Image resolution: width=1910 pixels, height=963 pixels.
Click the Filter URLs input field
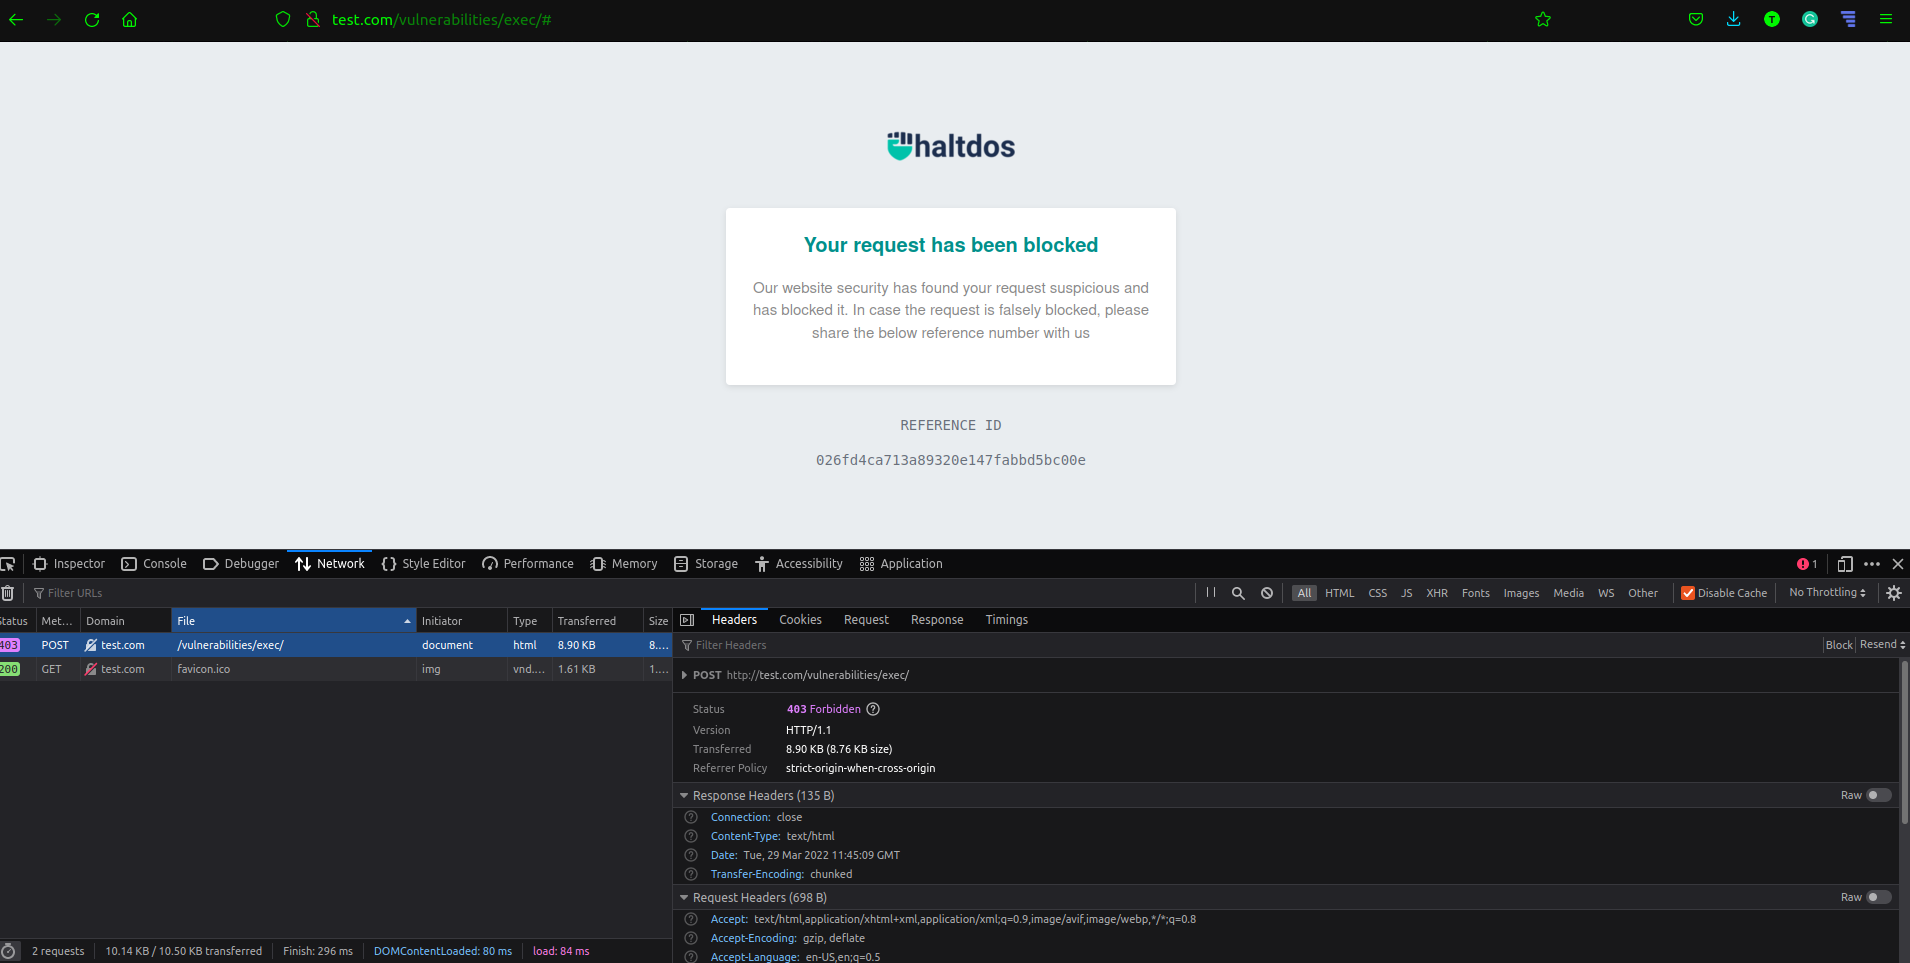click(x=610, y=593)
